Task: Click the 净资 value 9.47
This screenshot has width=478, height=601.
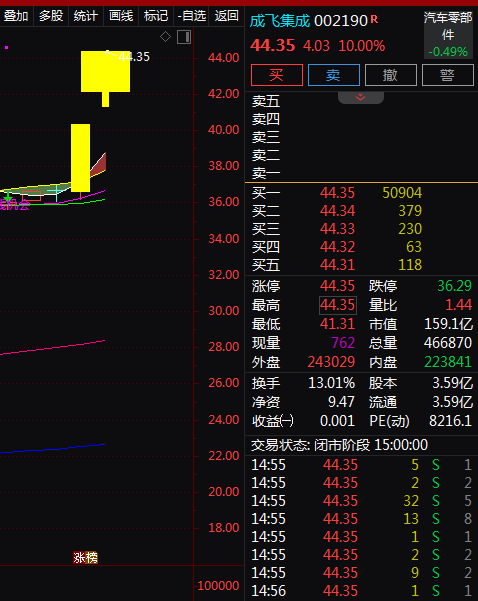Action: click(341, 402)
